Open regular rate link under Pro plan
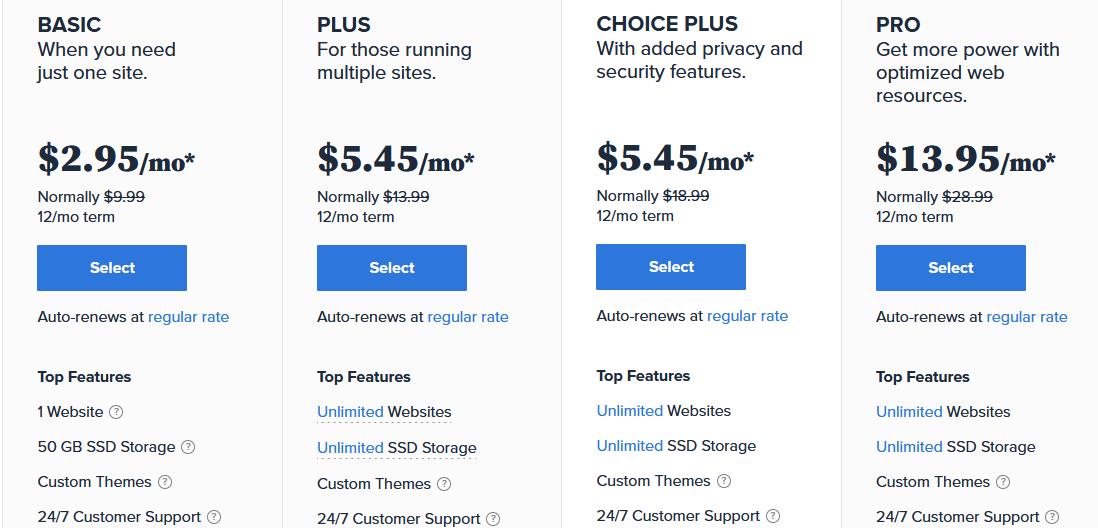 click(x=1027, y=317)
